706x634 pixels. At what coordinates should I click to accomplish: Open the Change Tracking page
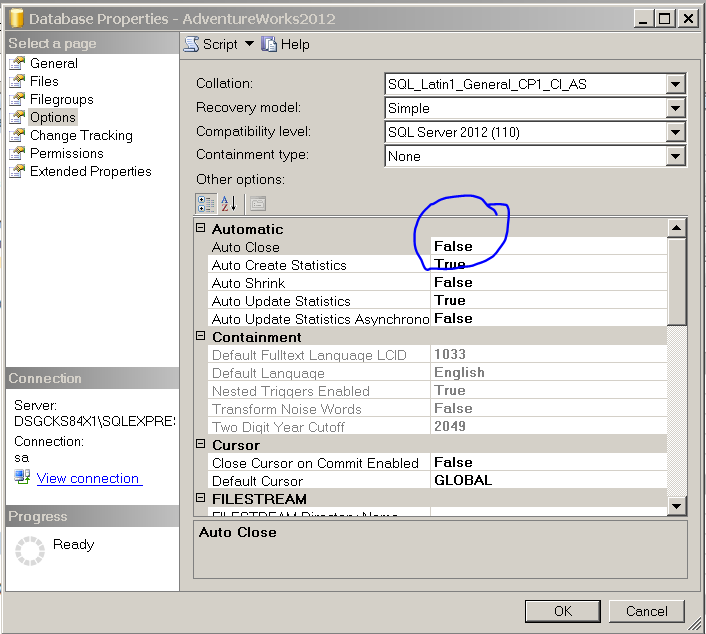click(80, 135)
